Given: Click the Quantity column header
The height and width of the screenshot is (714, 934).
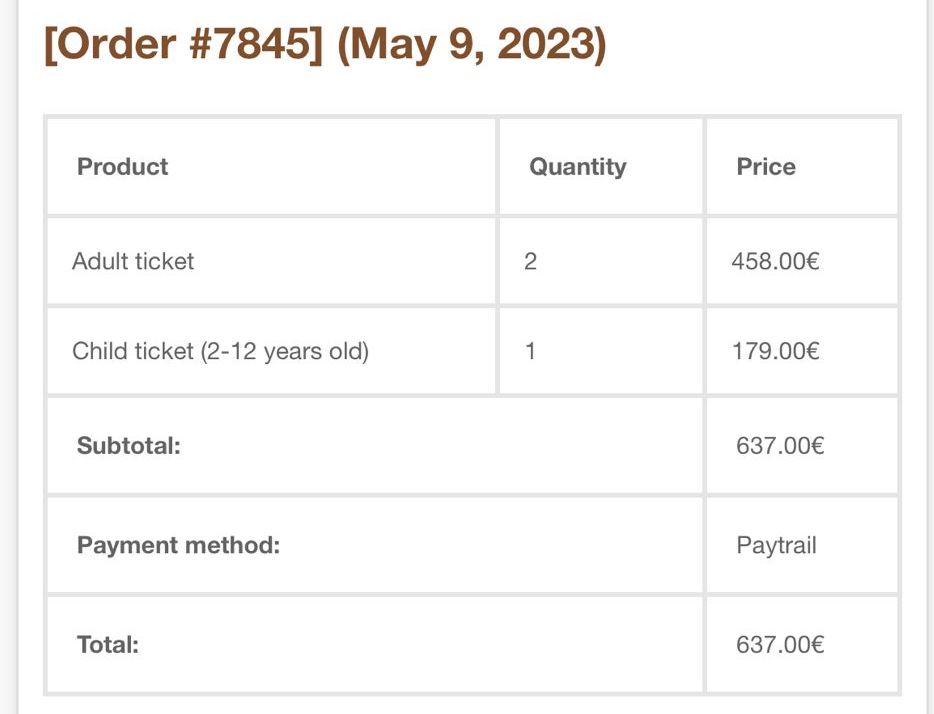Looking at the screenshot, I should [577, 166].
